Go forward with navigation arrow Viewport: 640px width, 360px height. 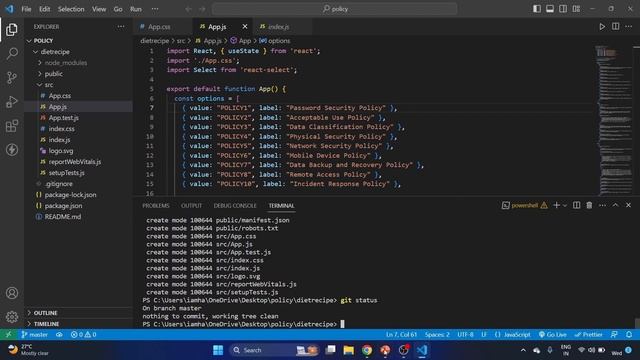point(202,9)
